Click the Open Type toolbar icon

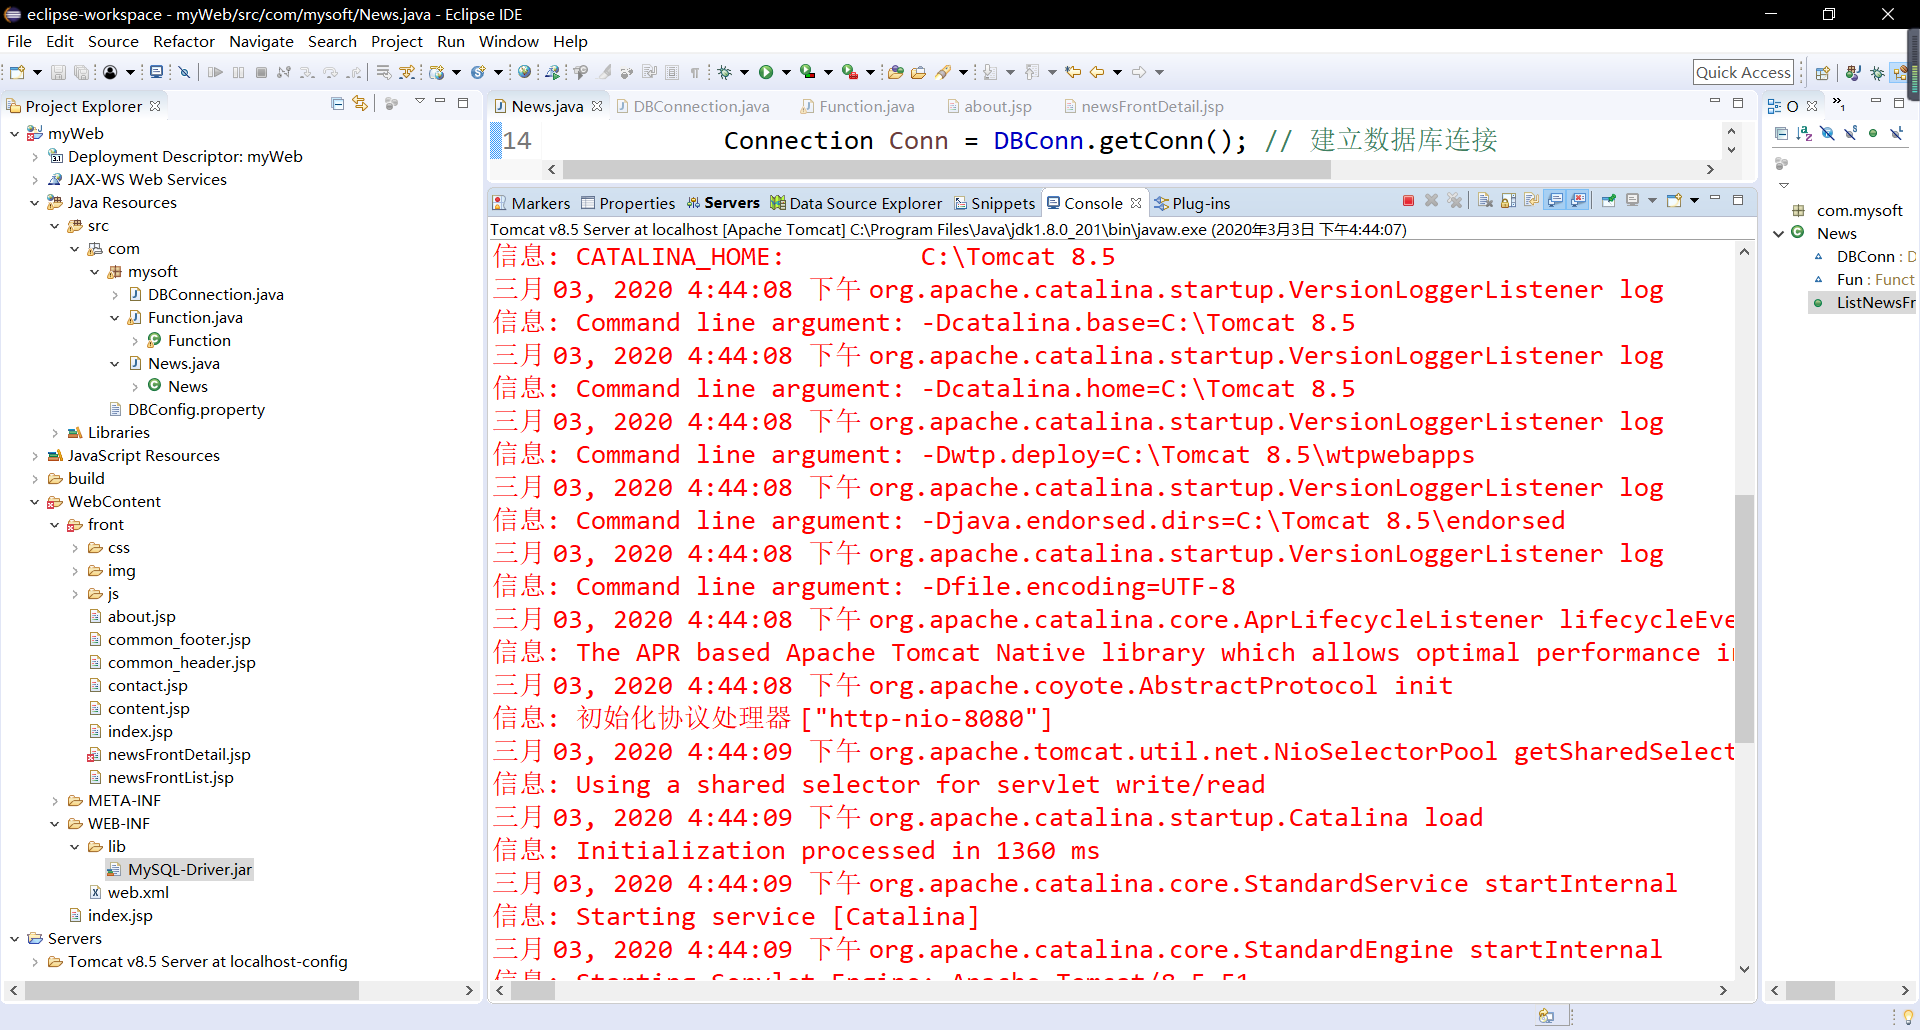tap(896, 72)
